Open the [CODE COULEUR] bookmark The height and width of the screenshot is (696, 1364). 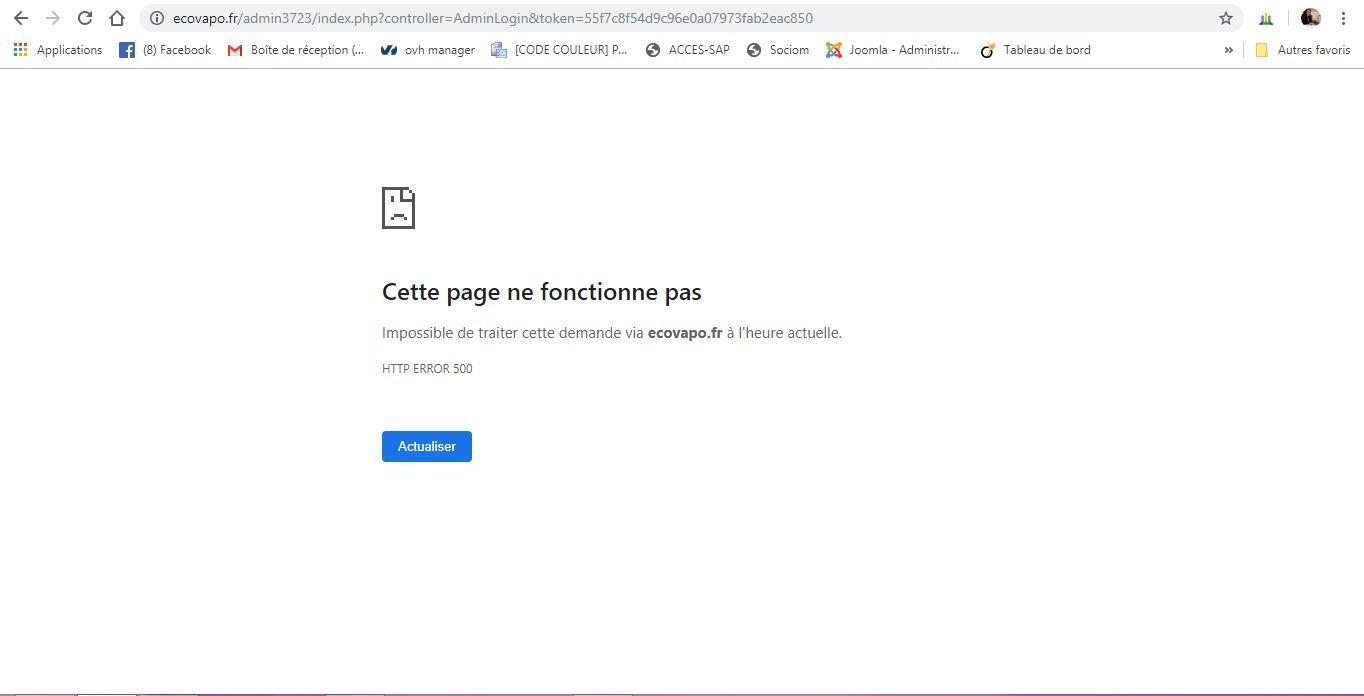click(560, 50)
